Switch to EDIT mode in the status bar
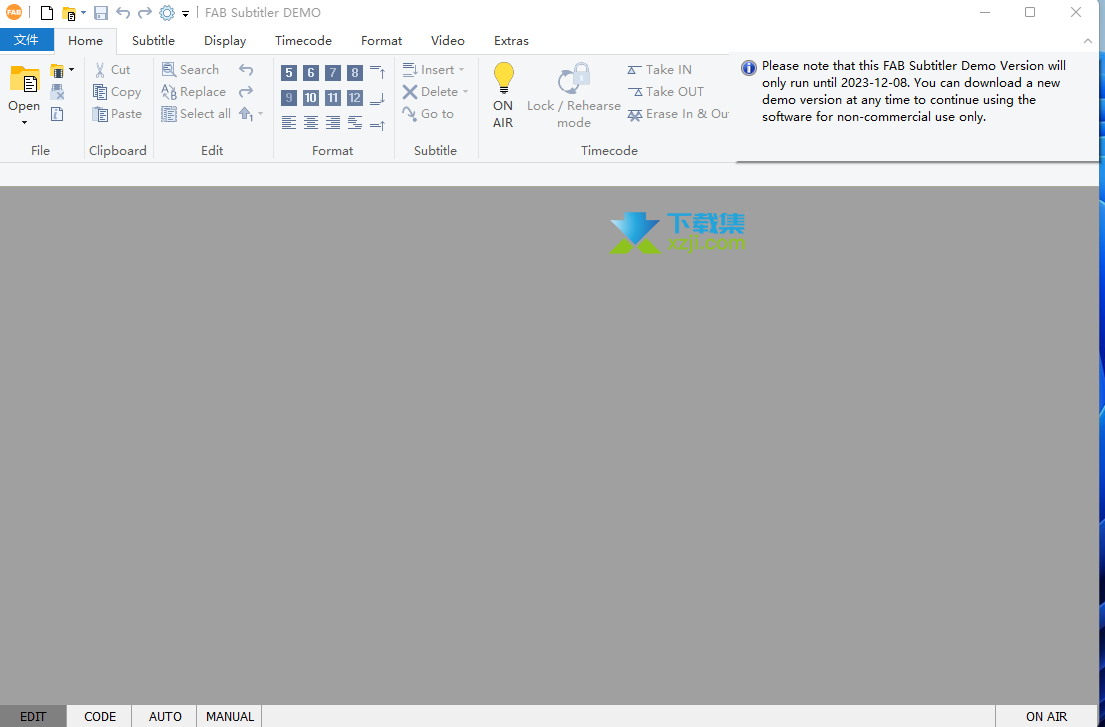 (33, 716)
